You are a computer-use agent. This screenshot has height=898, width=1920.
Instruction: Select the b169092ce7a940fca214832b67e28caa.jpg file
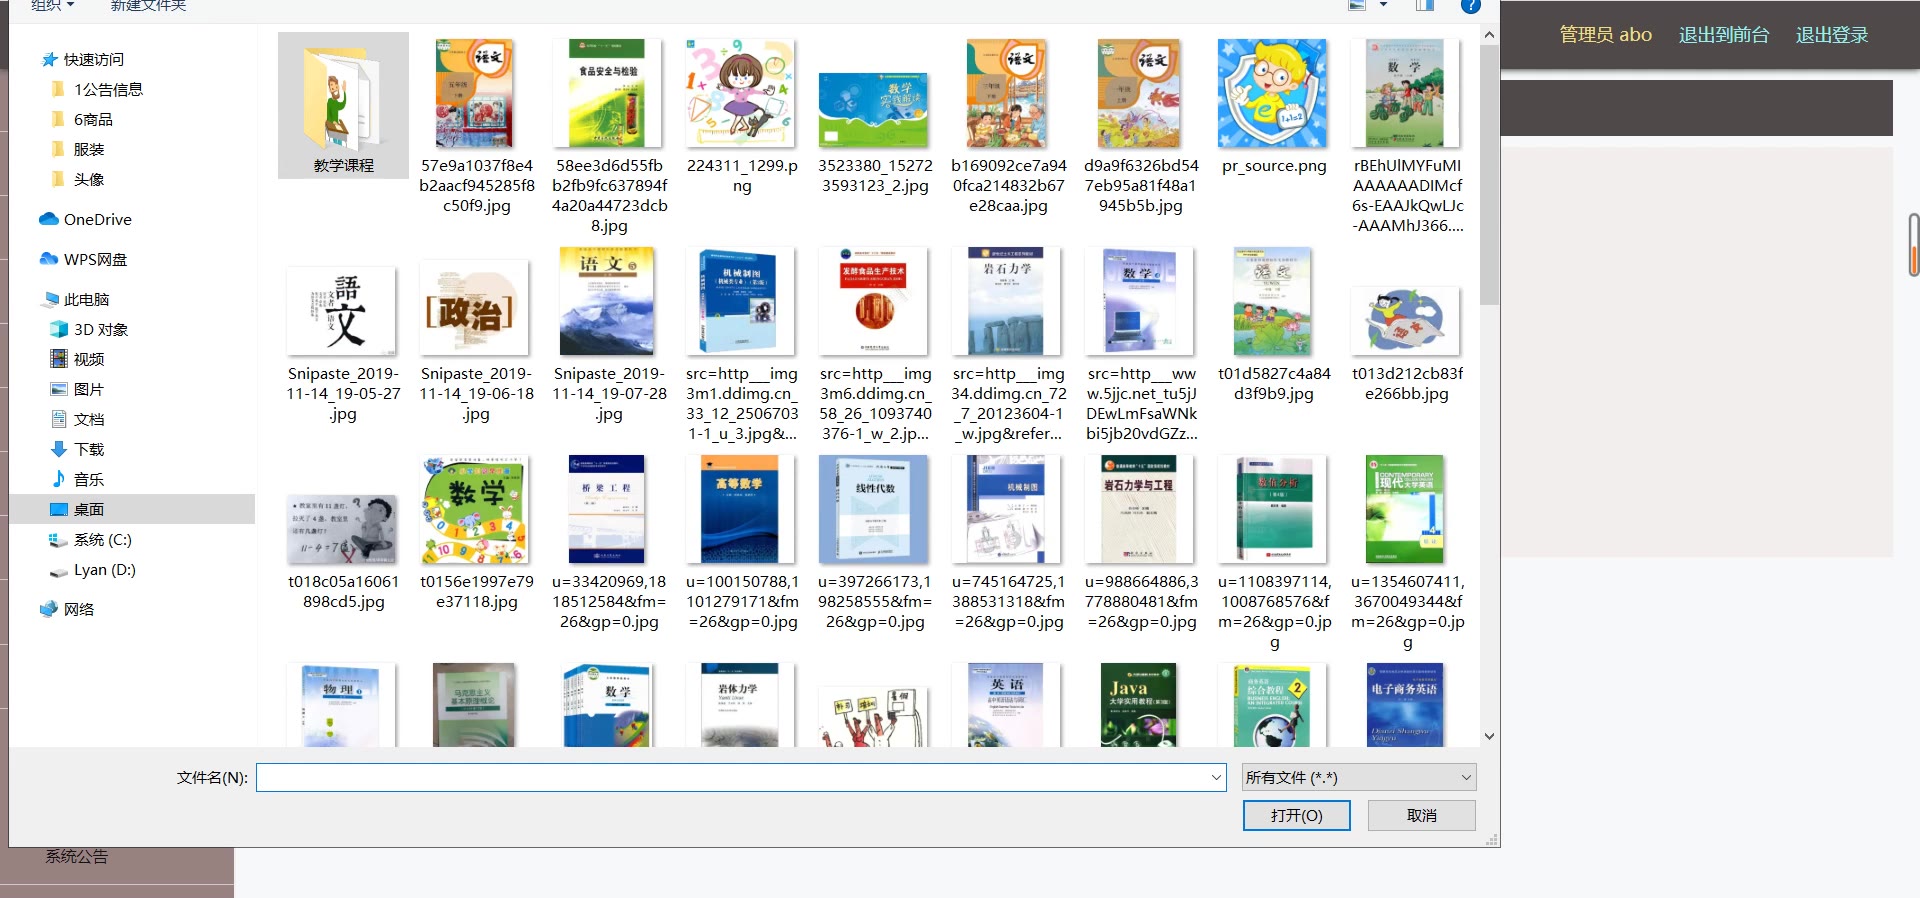pos(1008,127)
